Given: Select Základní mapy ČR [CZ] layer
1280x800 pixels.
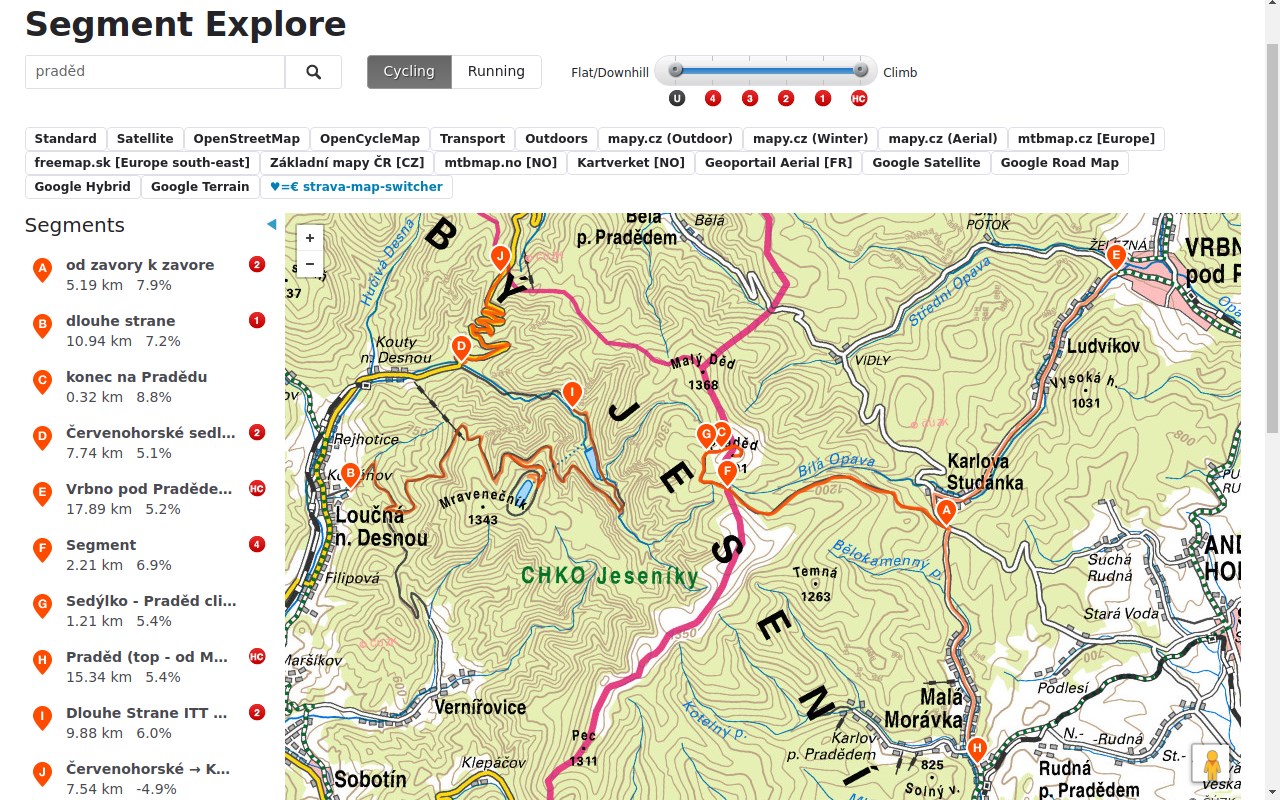Looking at the screenshot, I should (x=347, y=163).
